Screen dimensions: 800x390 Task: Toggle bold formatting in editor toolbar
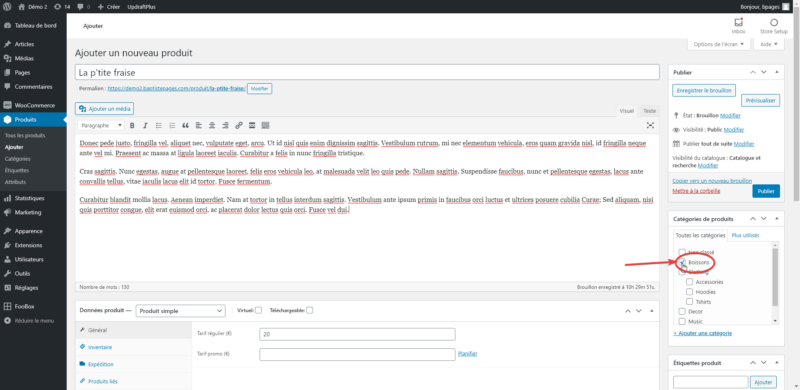pos(132,126)
